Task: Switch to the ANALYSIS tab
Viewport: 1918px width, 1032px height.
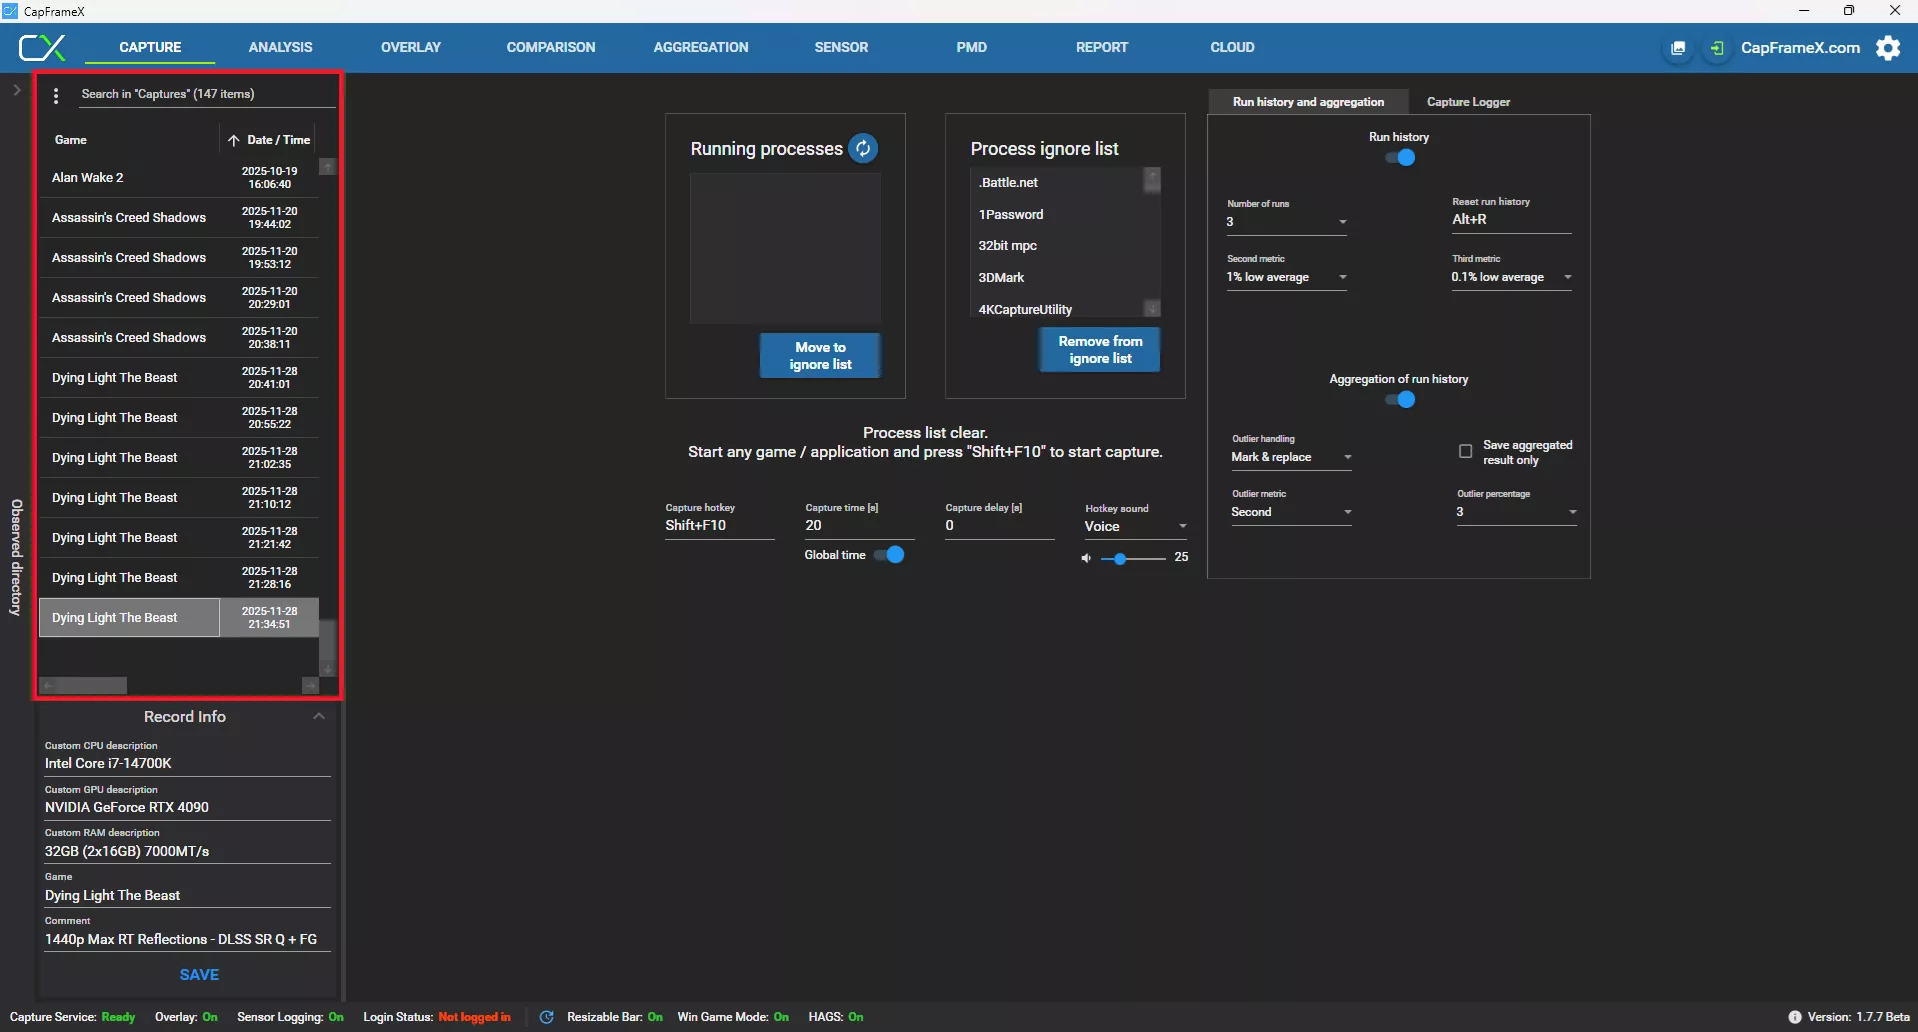Action: click(280, 47)
